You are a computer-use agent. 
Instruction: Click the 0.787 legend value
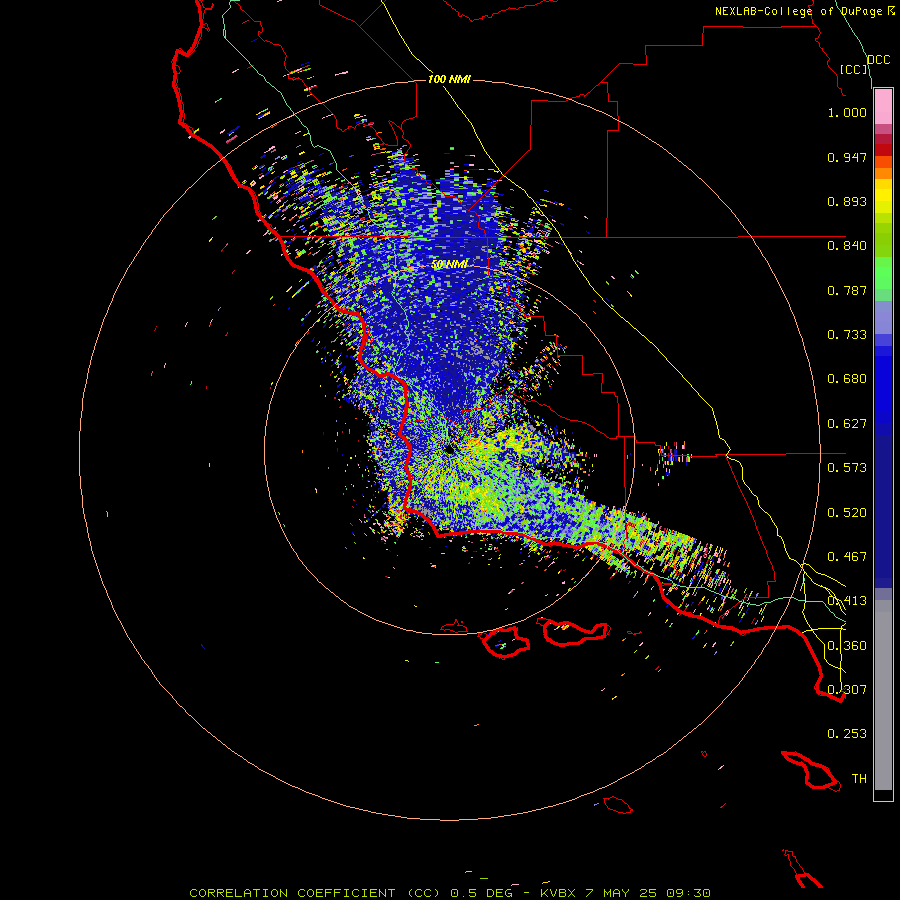[847, 290]
